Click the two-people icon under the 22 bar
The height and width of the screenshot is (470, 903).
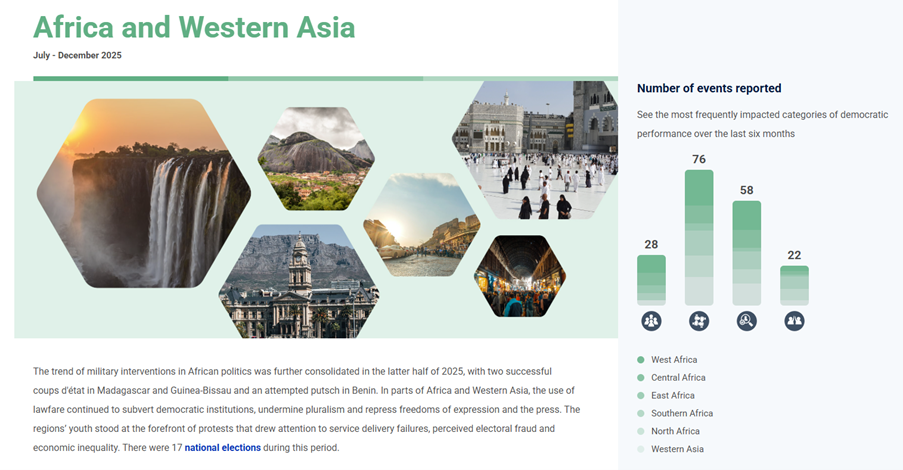pos(795,321)
